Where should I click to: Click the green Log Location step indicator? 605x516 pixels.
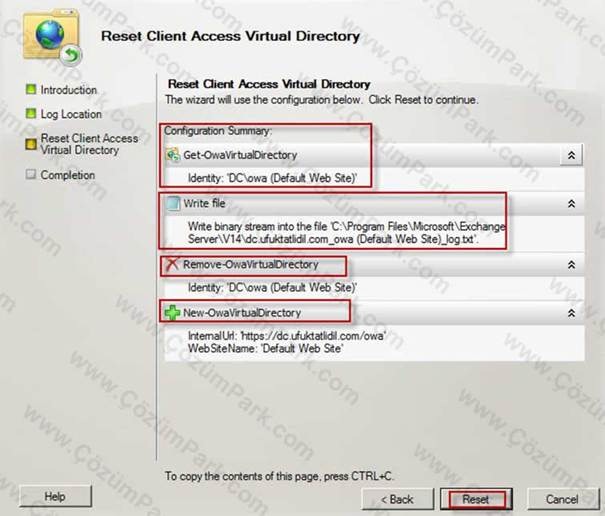pyautogui.click(x=31, y=113)
